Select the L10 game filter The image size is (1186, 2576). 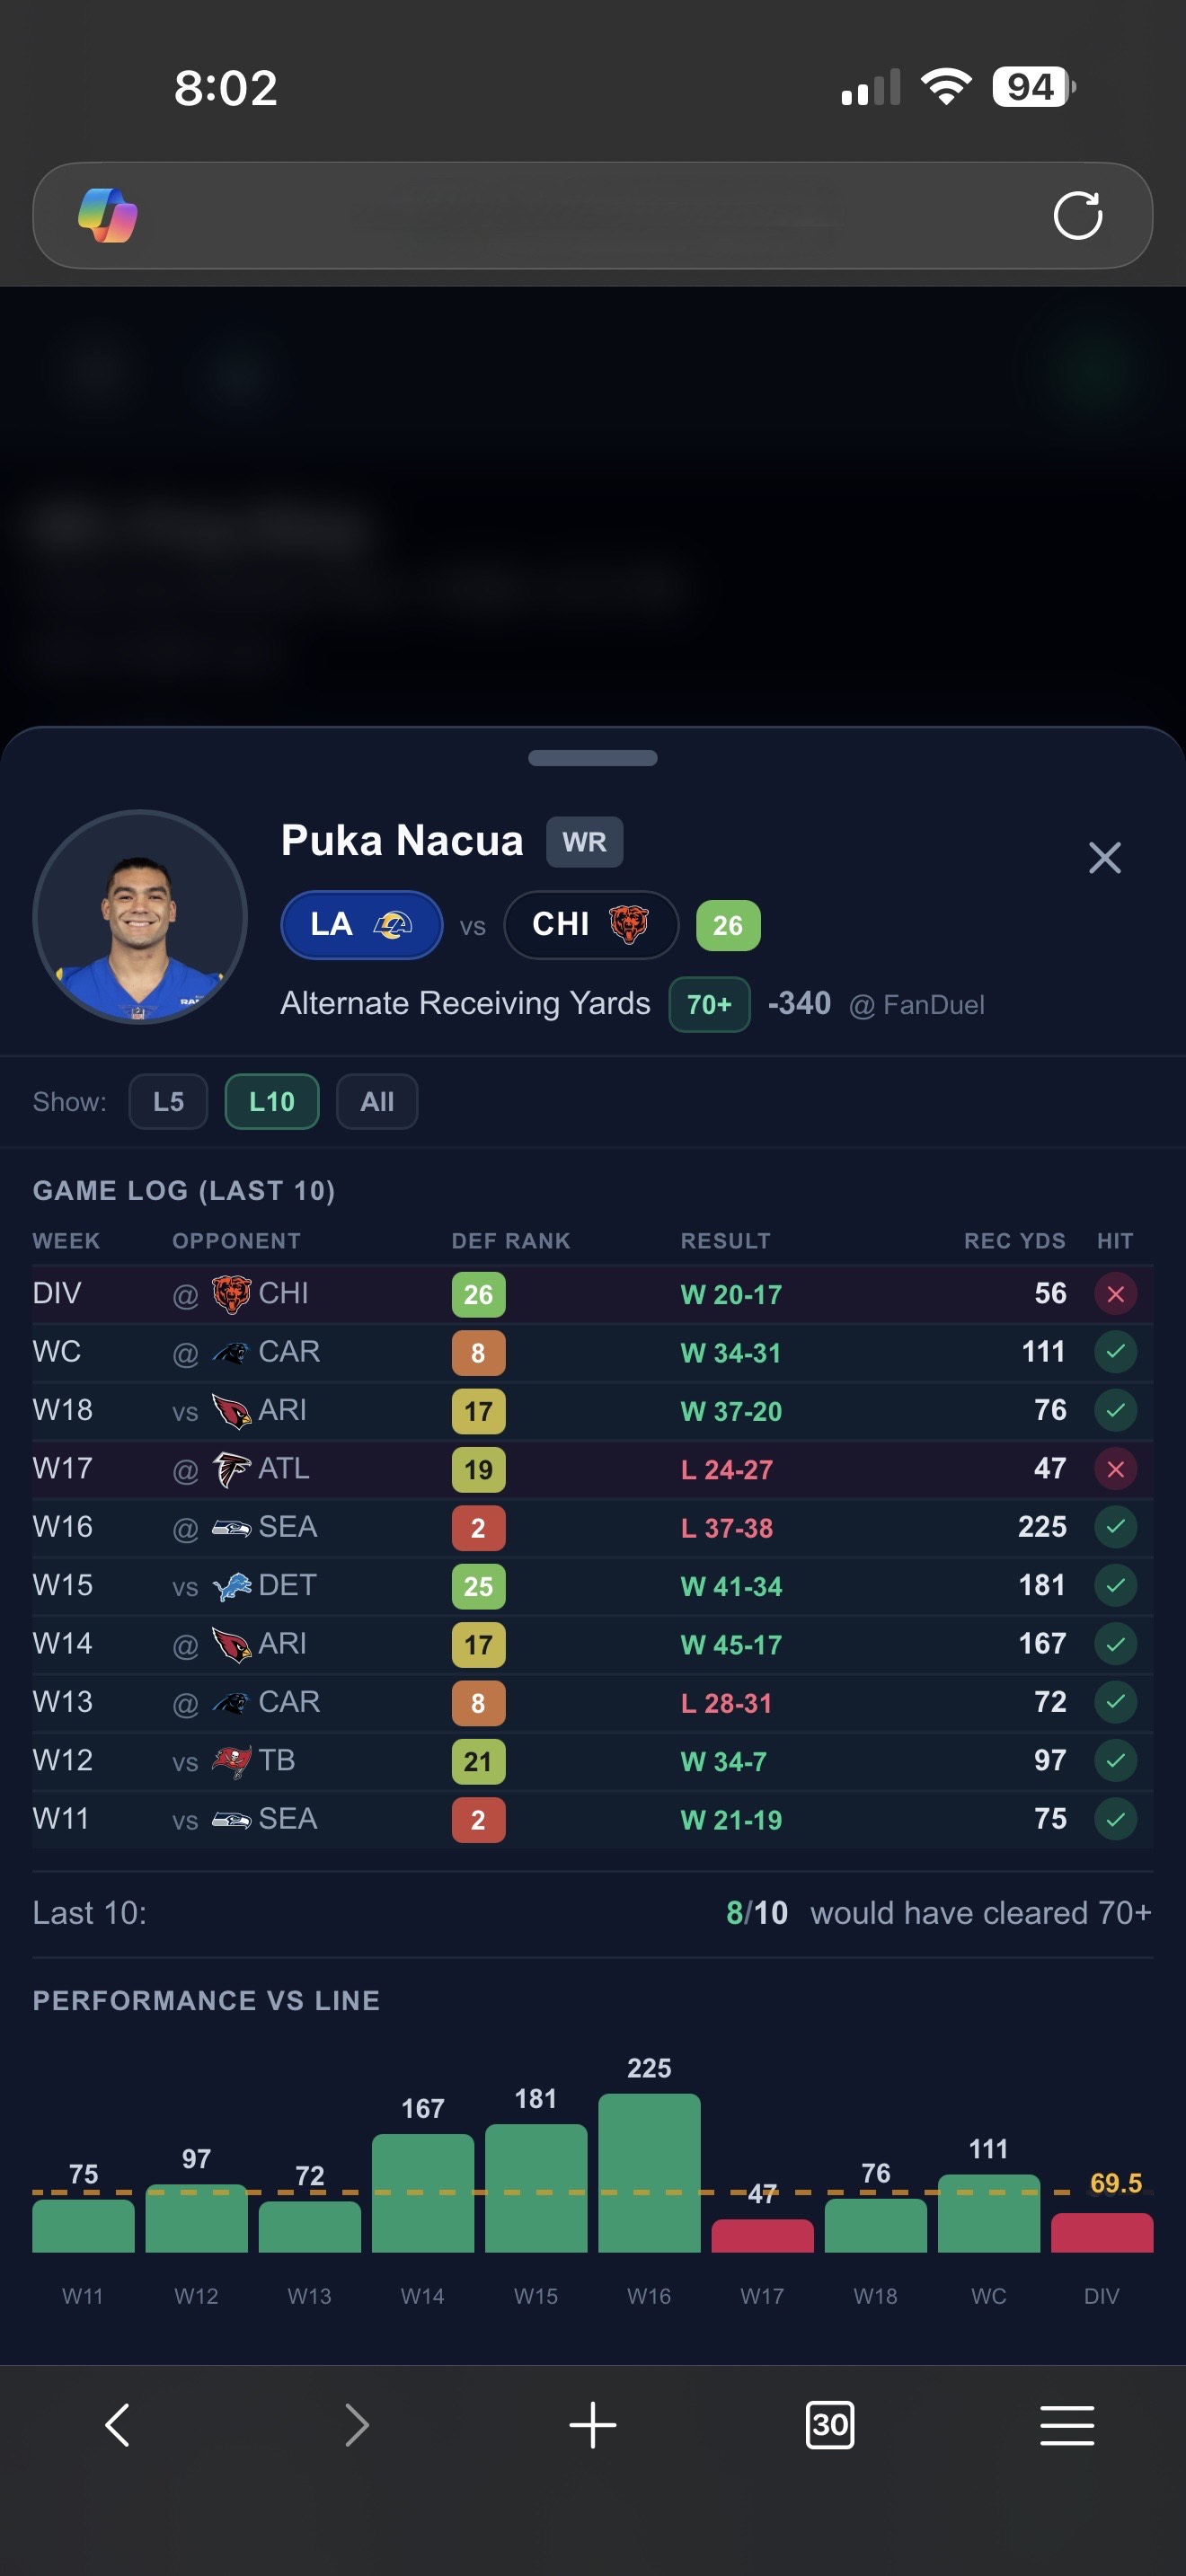click(271, 1102)
